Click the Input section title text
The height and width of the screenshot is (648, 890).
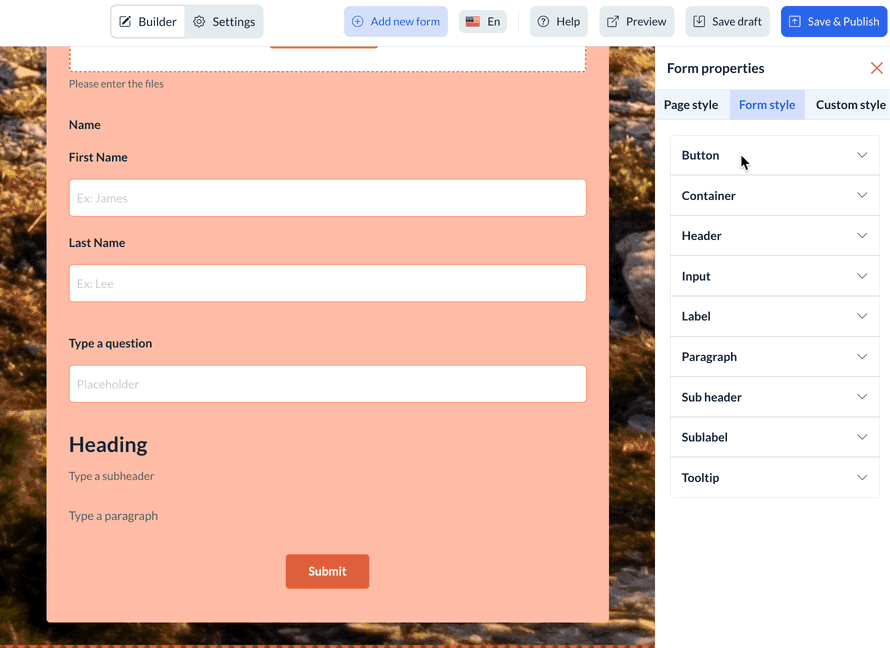point(696,276)
